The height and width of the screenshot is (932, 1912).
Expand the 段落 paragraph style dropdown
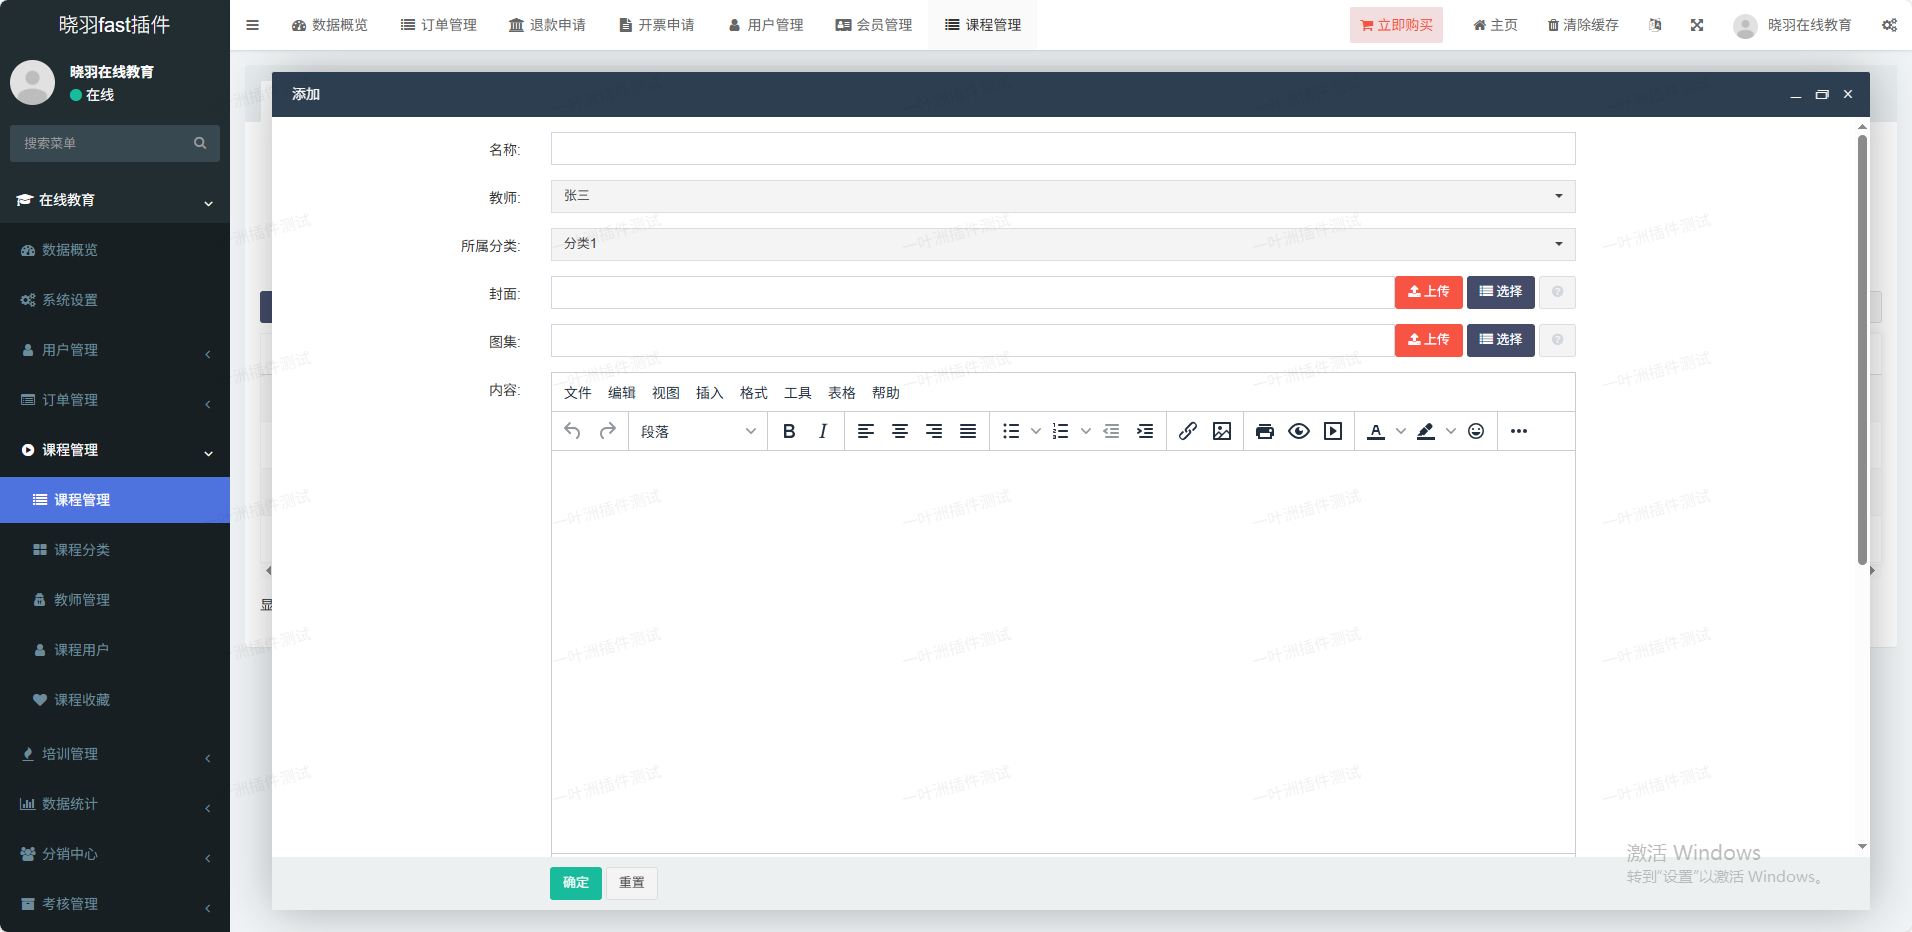click(x=697, y=431)
